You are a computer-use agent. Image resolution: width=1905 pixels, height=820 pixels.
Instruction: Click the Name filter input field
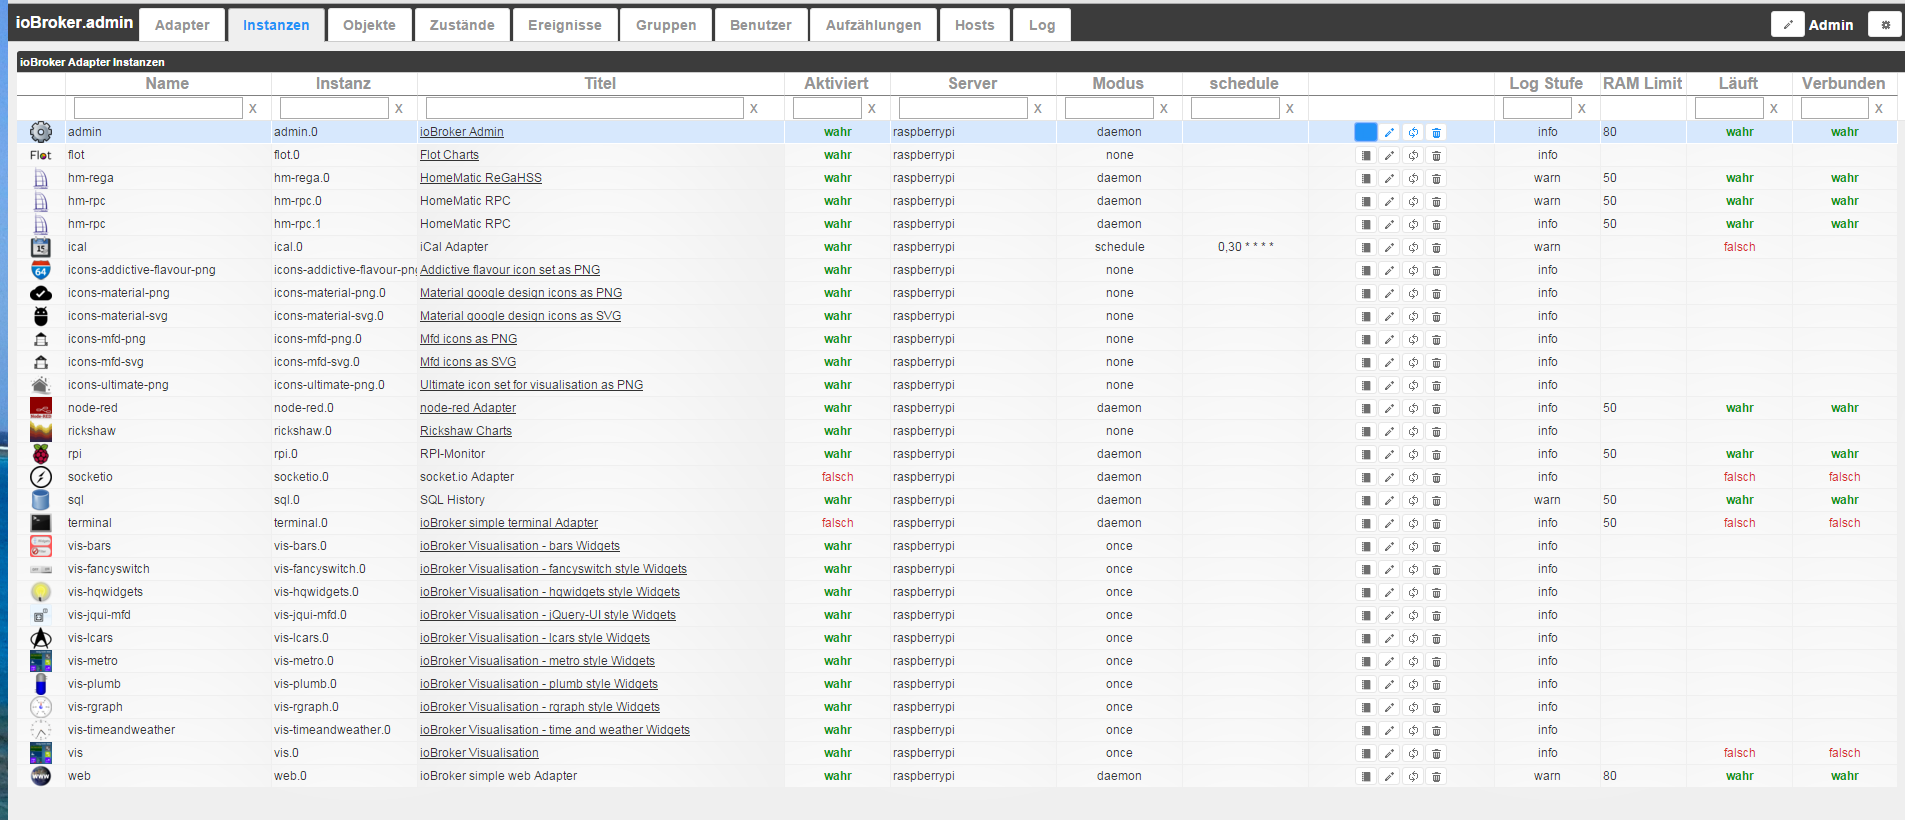click(x=158, y=108)
